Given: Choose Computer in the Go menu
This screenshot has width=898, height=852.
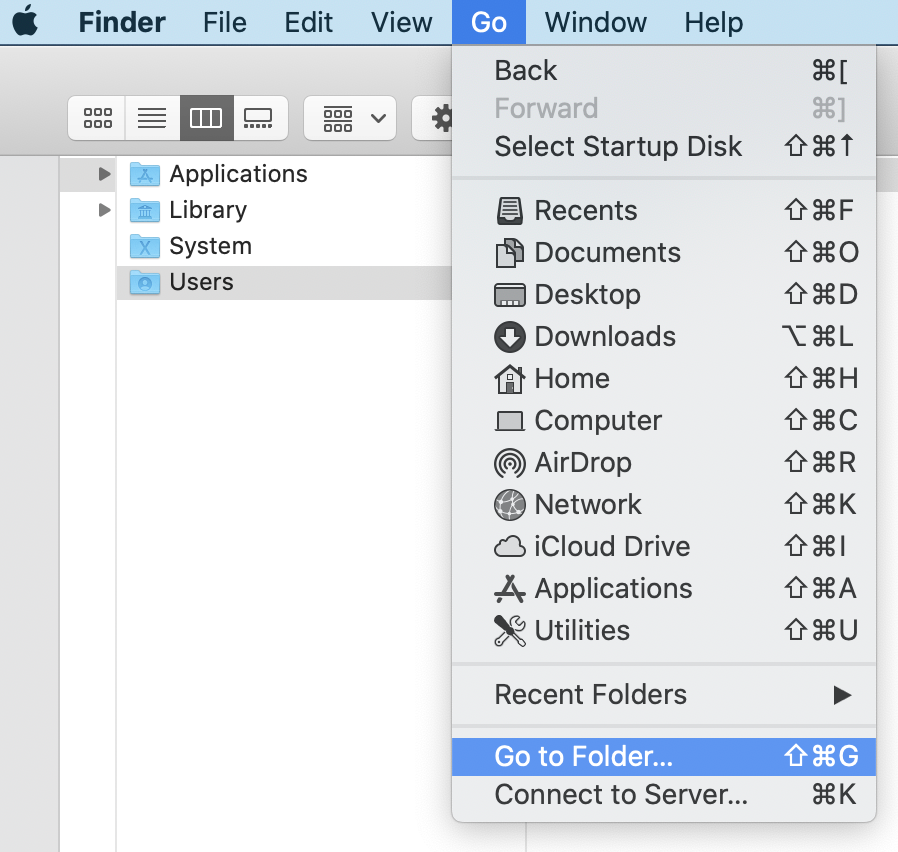Looking at the screenshot, I should (664, 420).
